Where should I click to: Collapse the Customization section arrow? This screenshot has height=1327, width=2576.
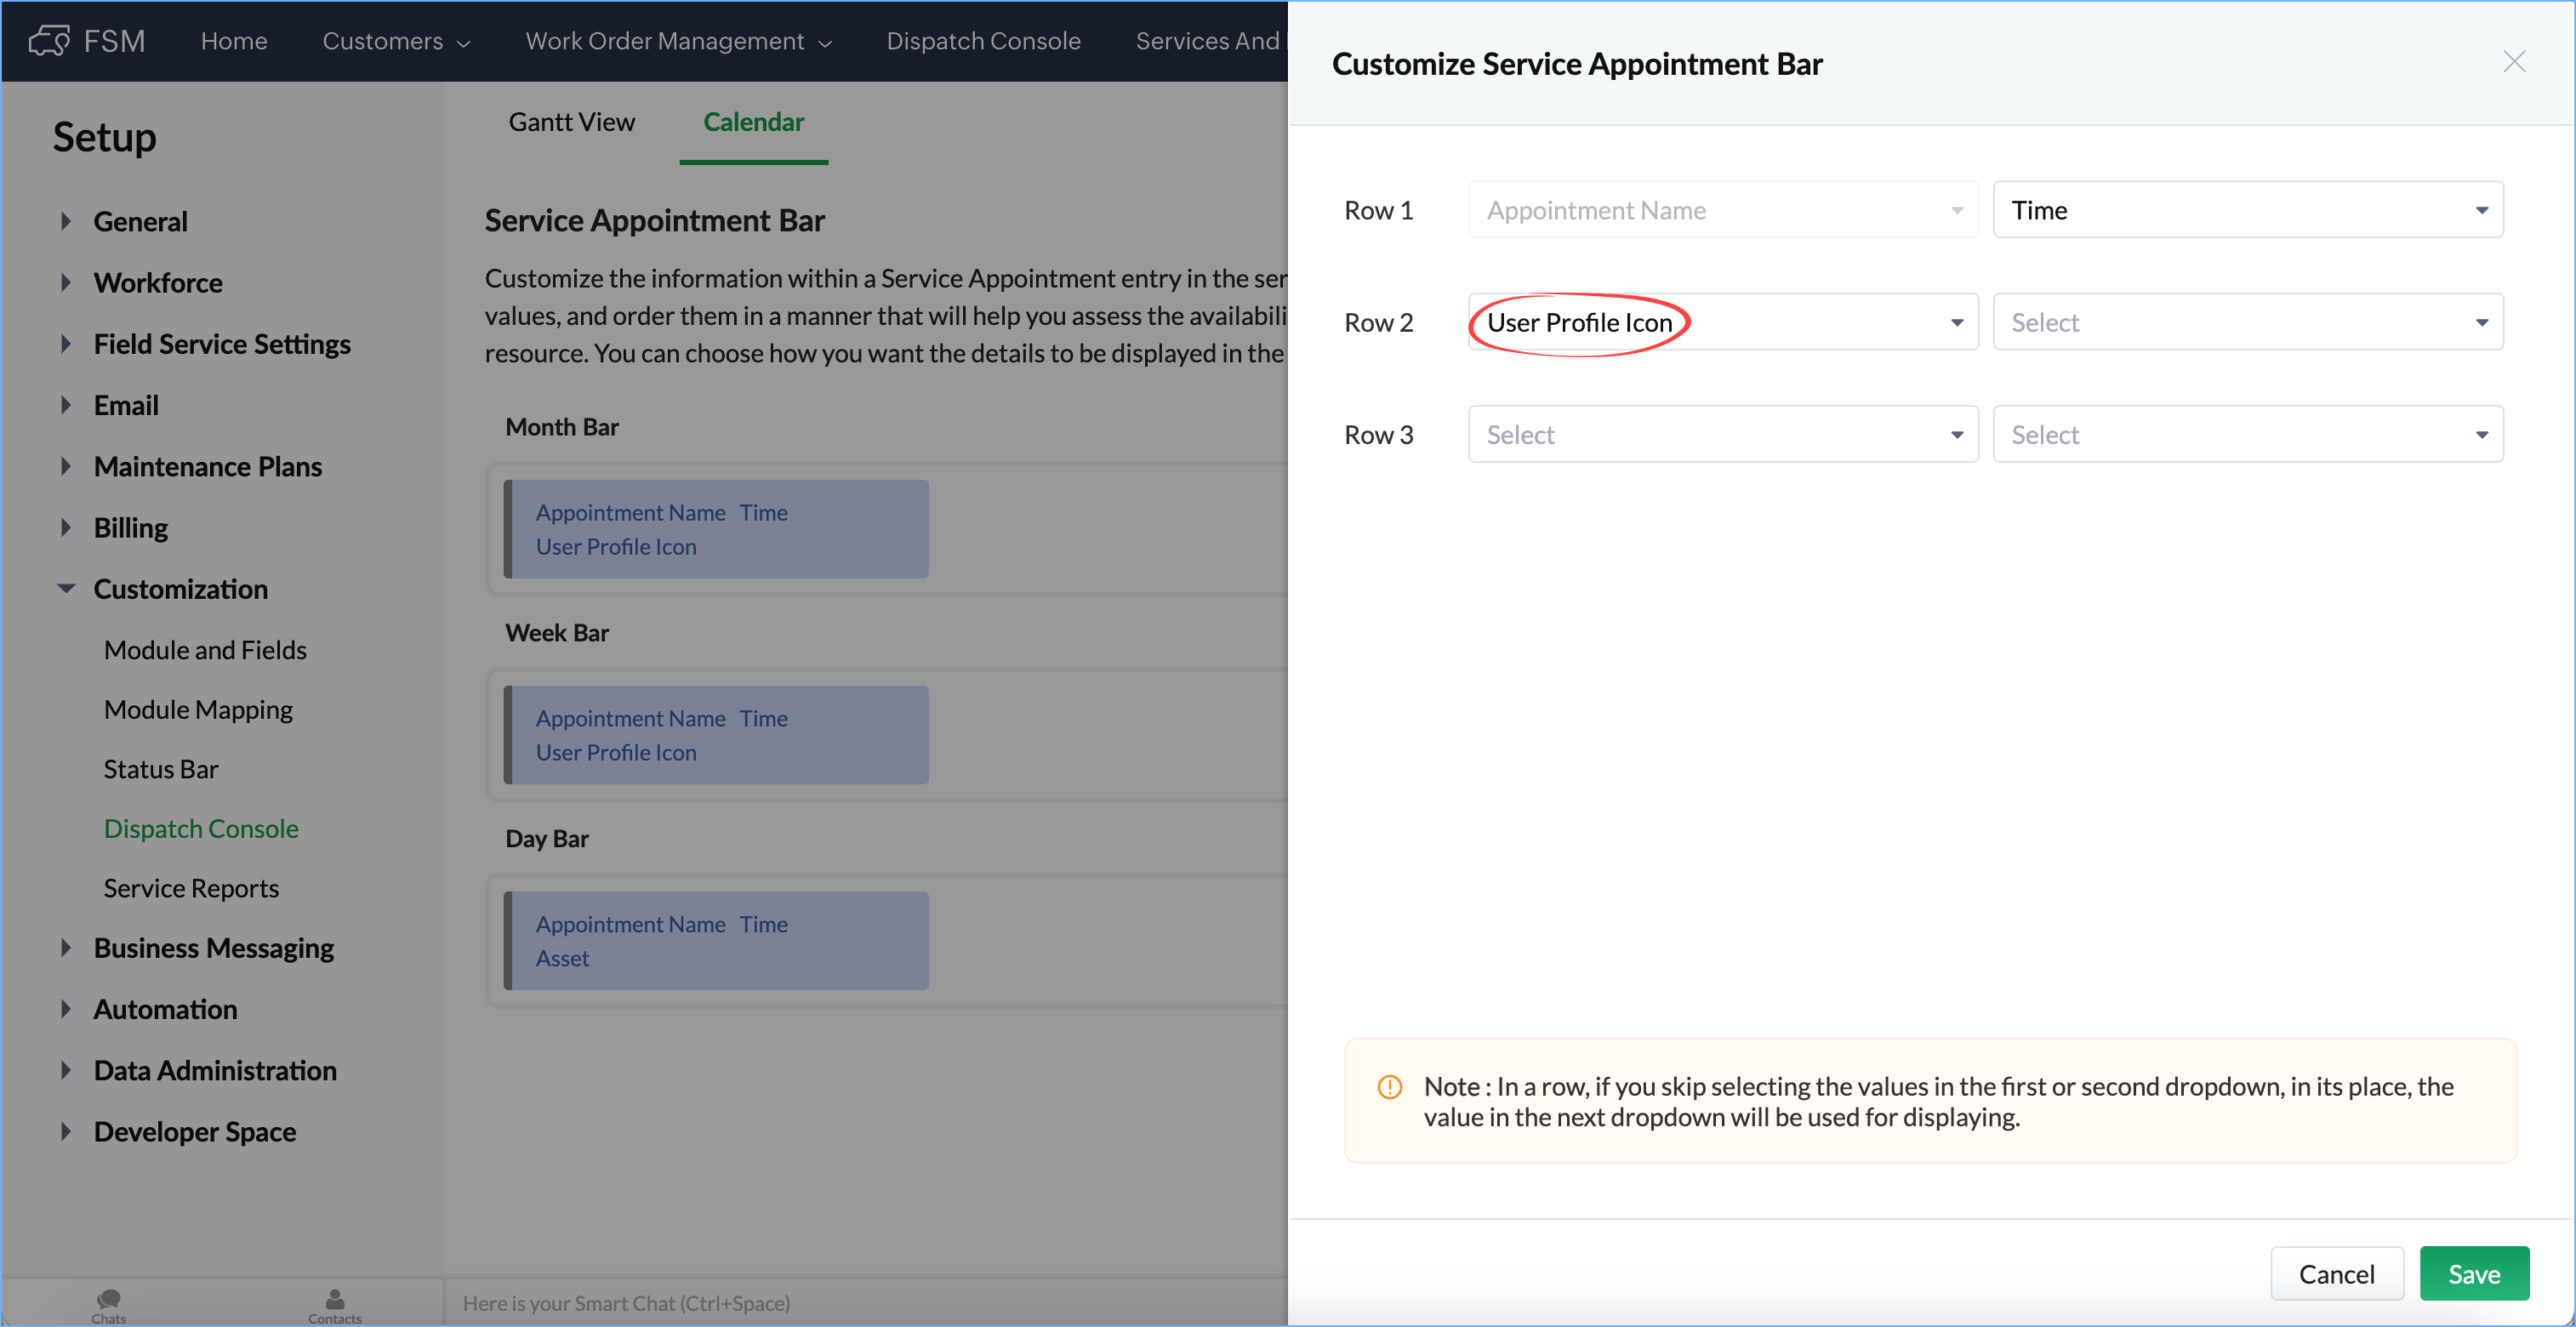(x=66, y=589)
